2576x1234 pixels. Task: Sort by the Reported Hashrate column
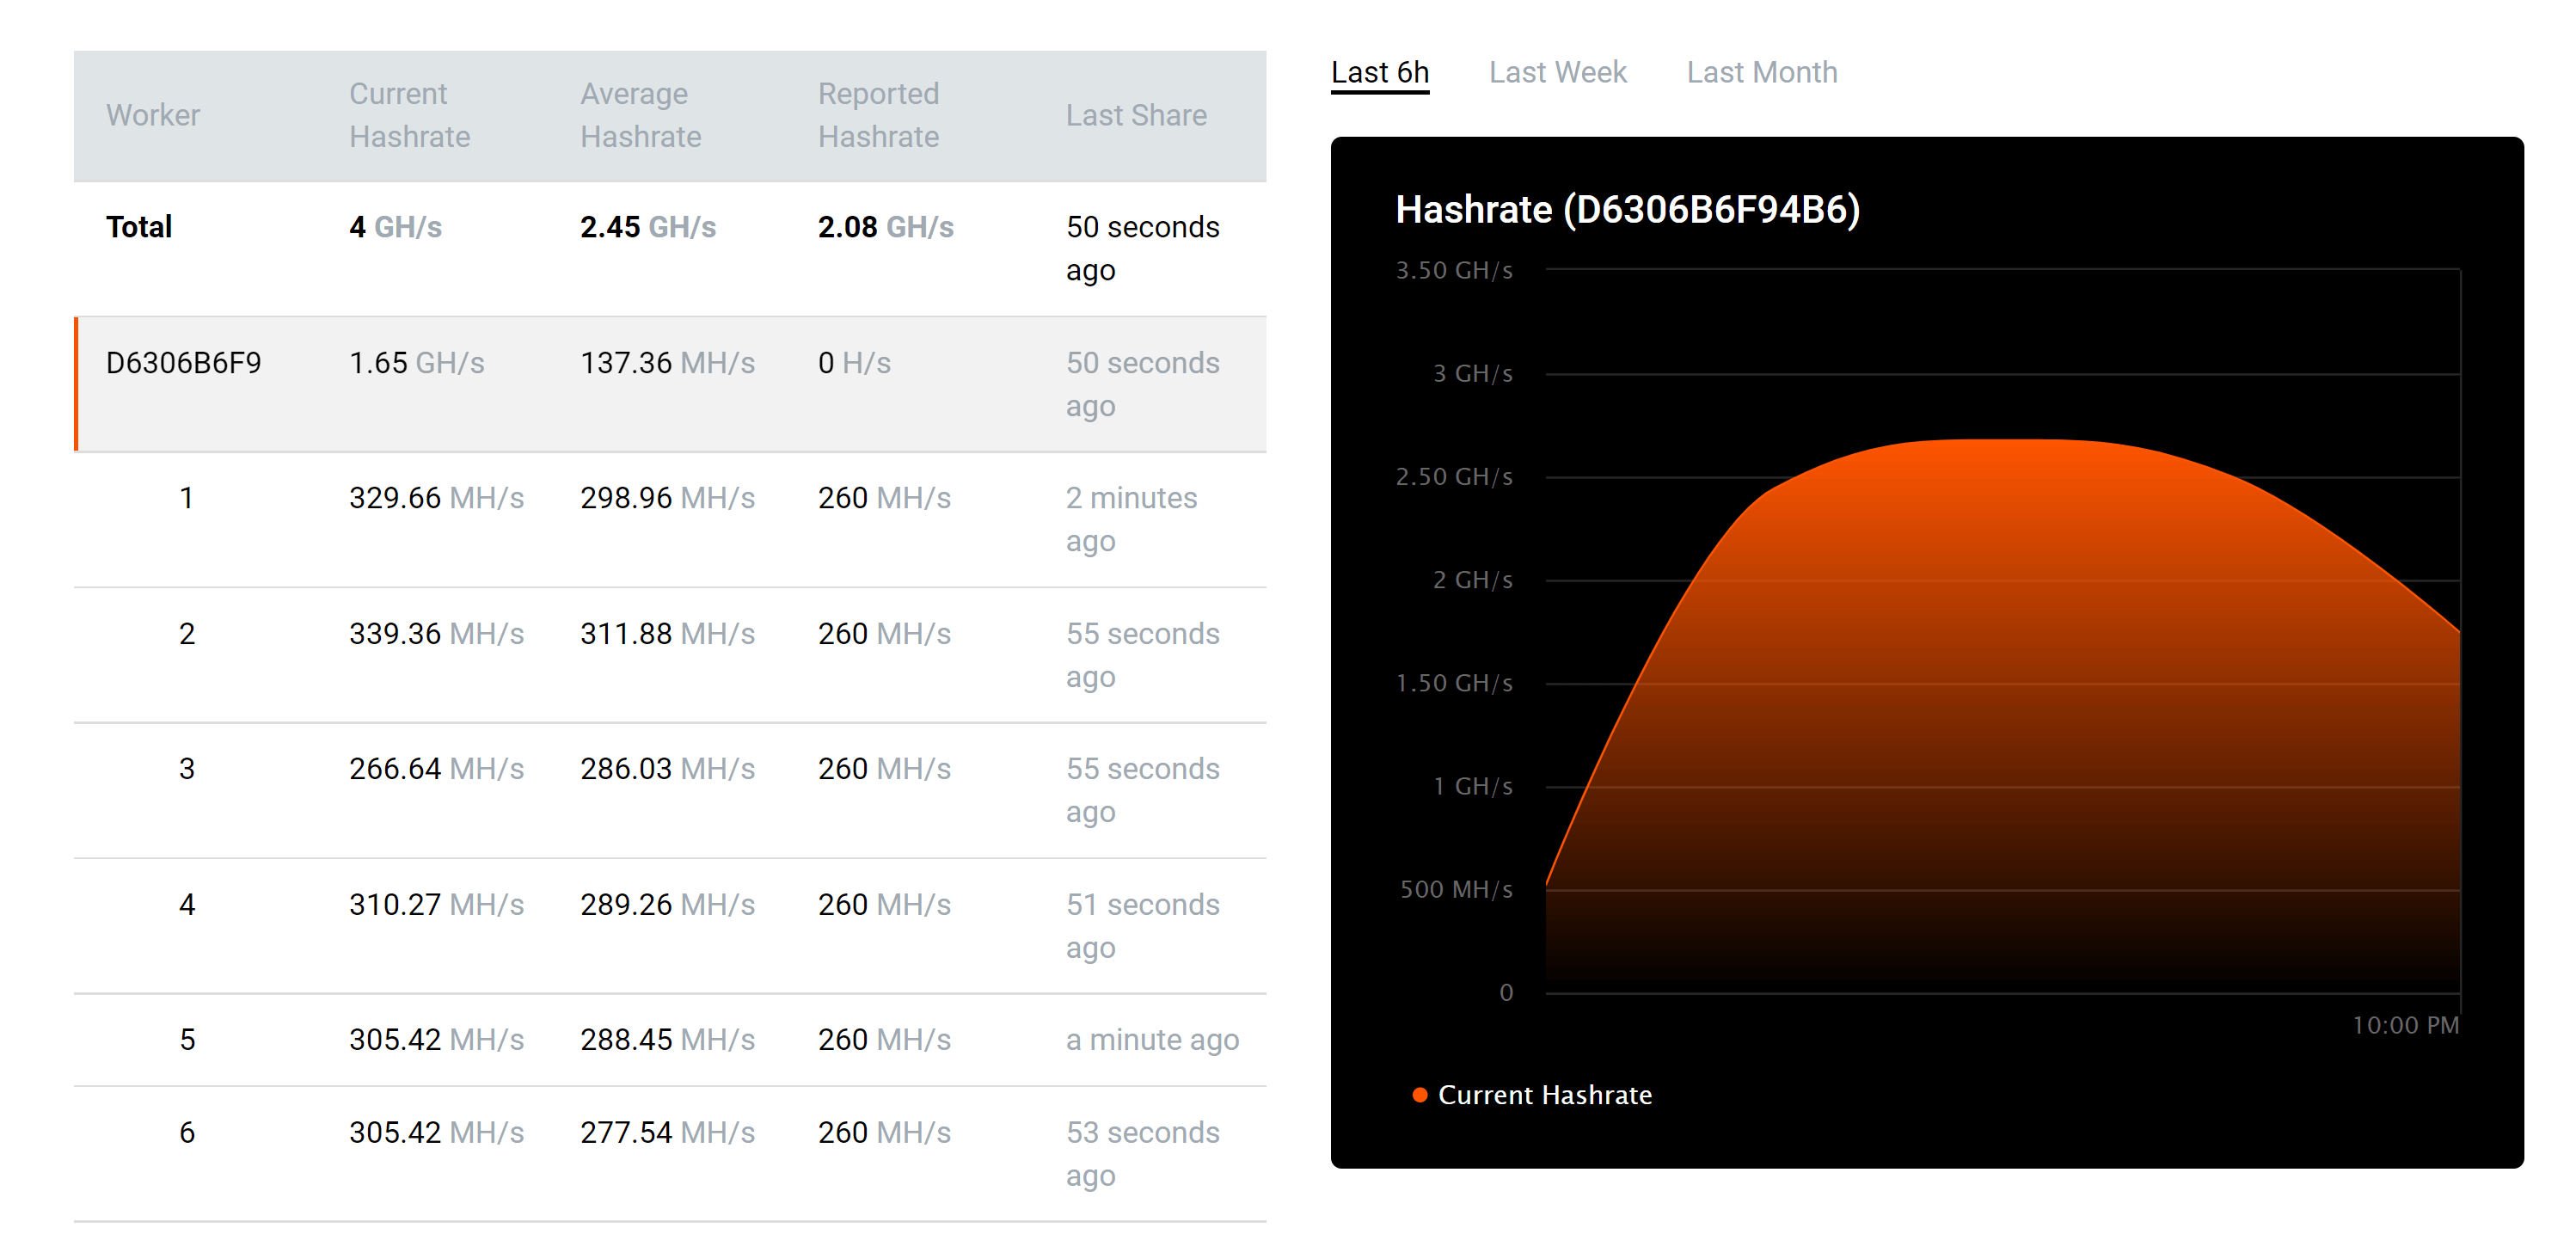[878, 115]
